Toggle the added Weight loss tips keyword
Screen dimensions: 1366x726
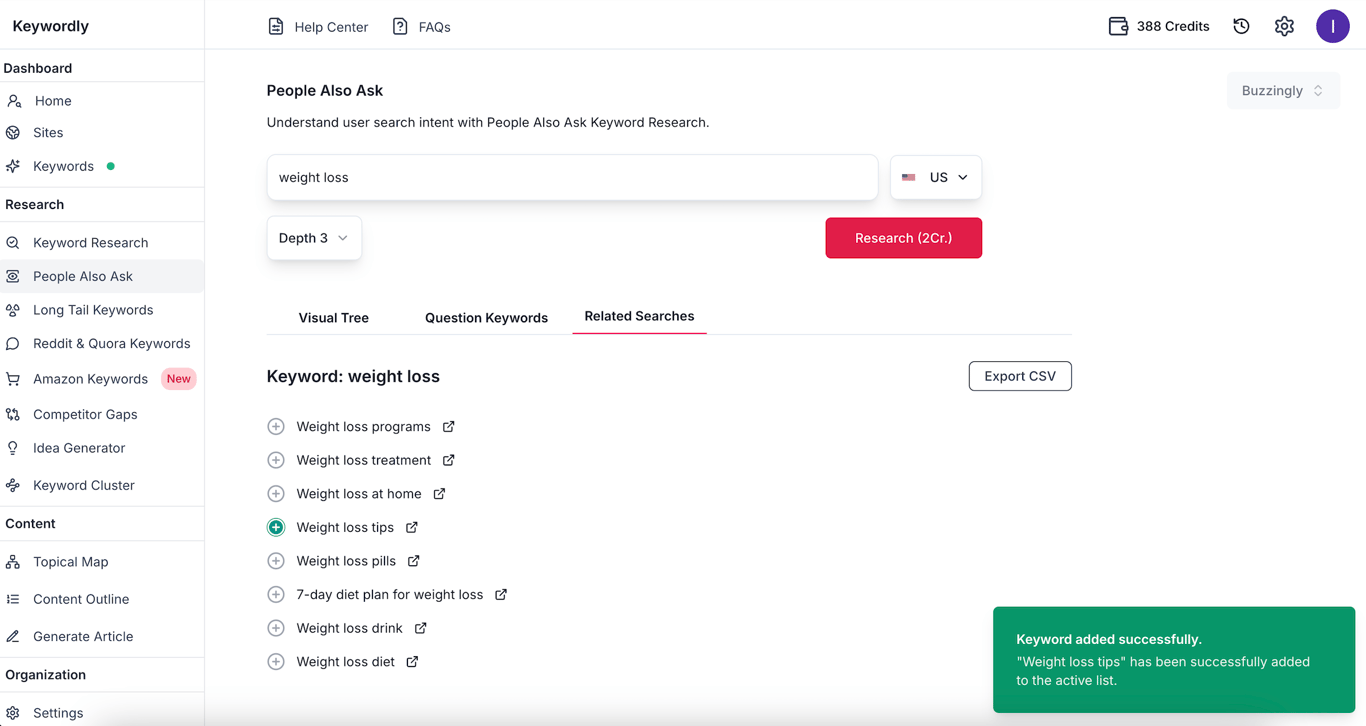coord(276,527)
